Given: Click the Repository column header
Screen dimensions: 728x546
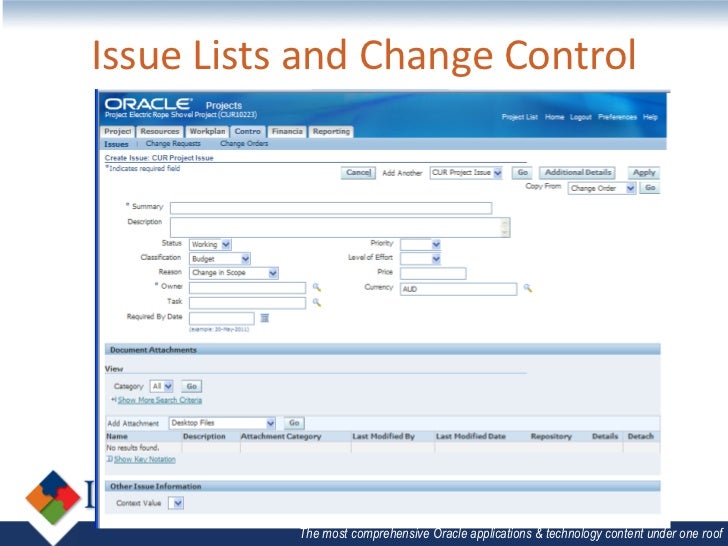Looking at the screenshot, I should 551,436.
